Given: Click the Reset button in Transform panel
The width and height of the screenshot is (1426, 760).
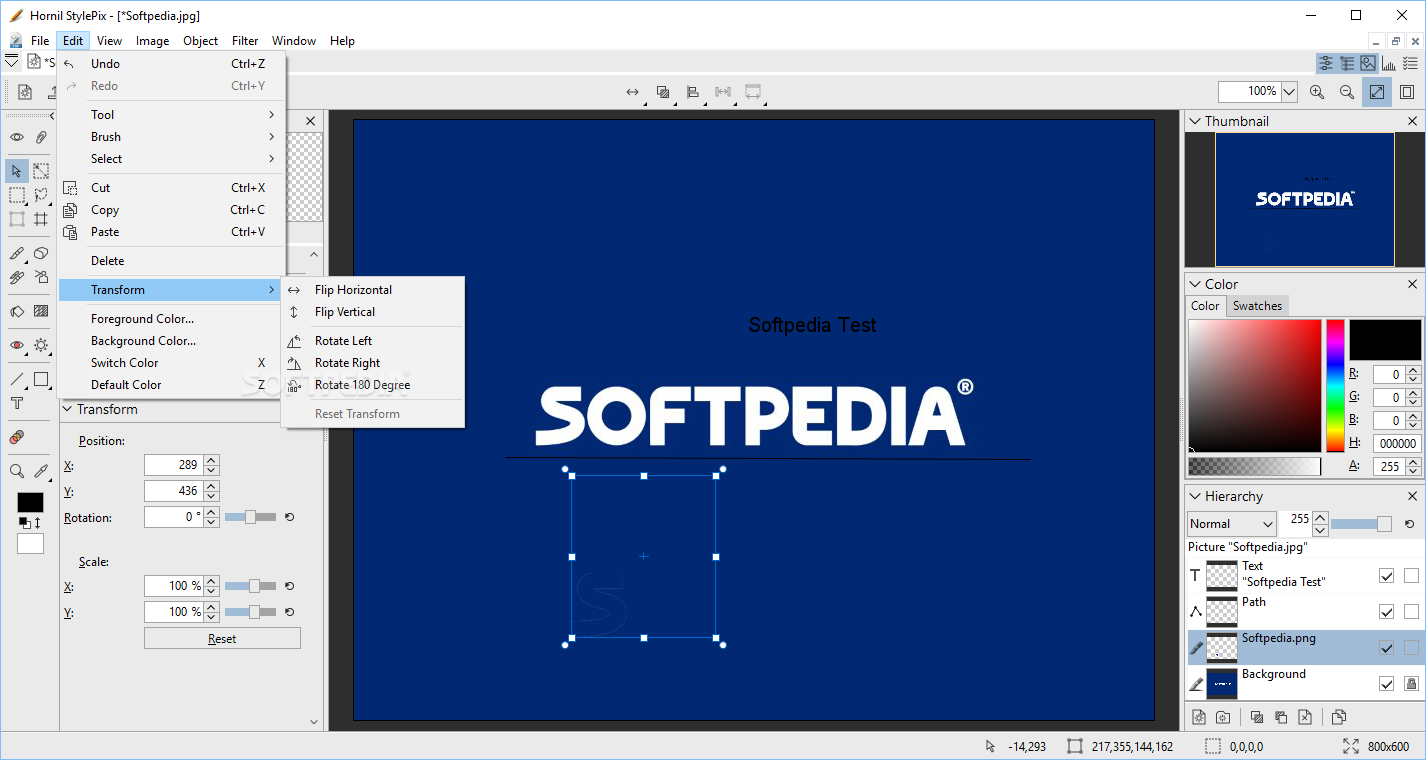Looking at the screenshot, I should pos(222,638).
